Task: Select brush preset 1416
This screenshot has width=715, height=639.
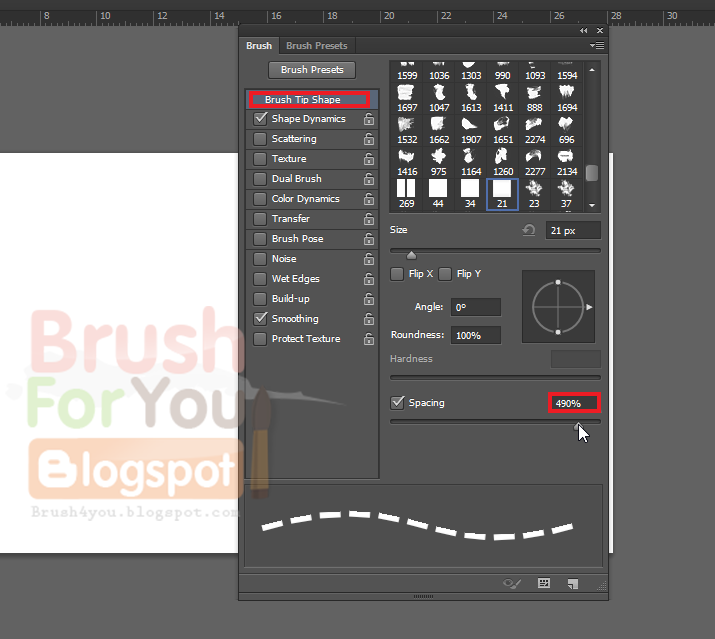Action: click(406, 162)
